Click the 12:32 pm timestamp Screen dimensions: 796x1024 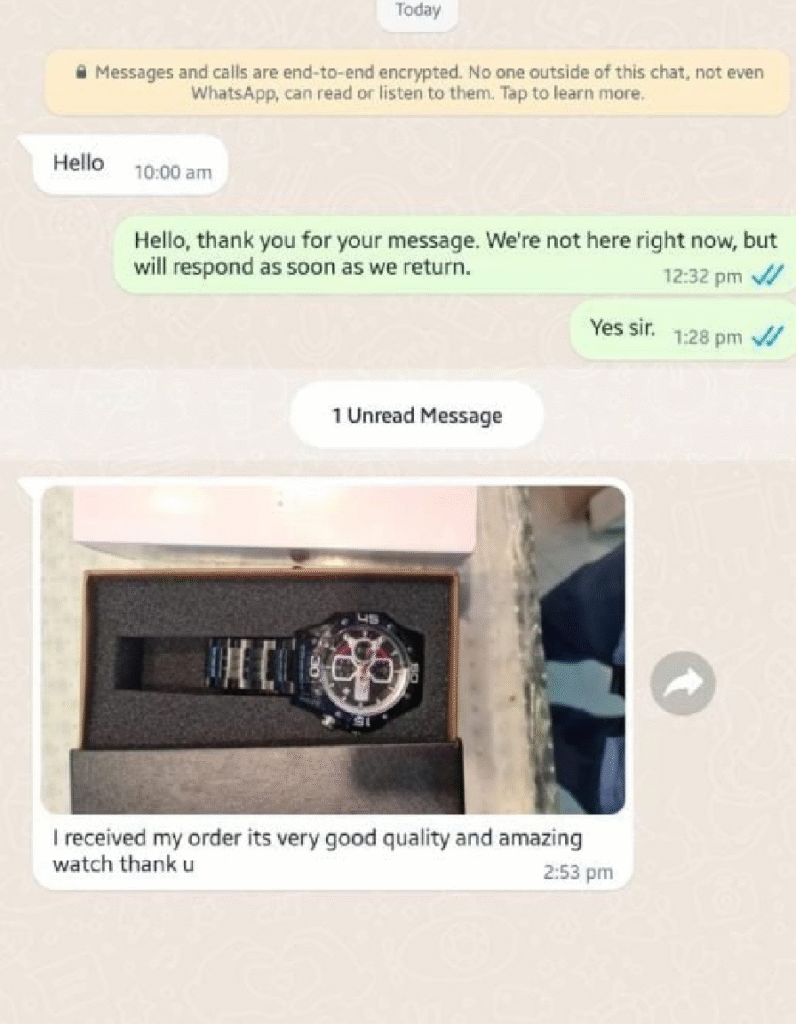point(703,277)
